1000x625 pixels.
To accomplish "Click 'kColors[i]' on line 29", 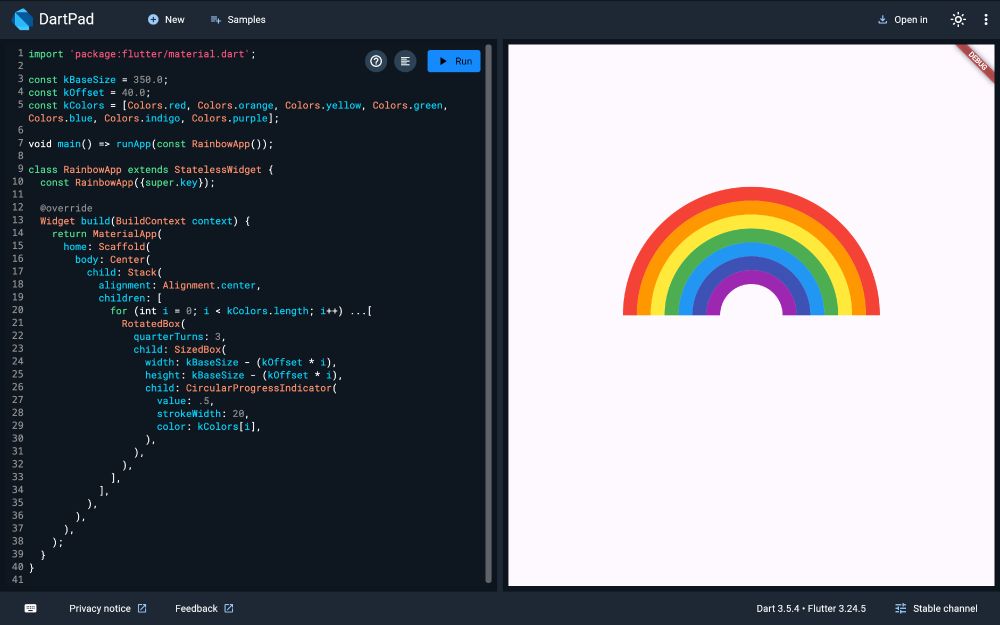I will tap(226, 427).
